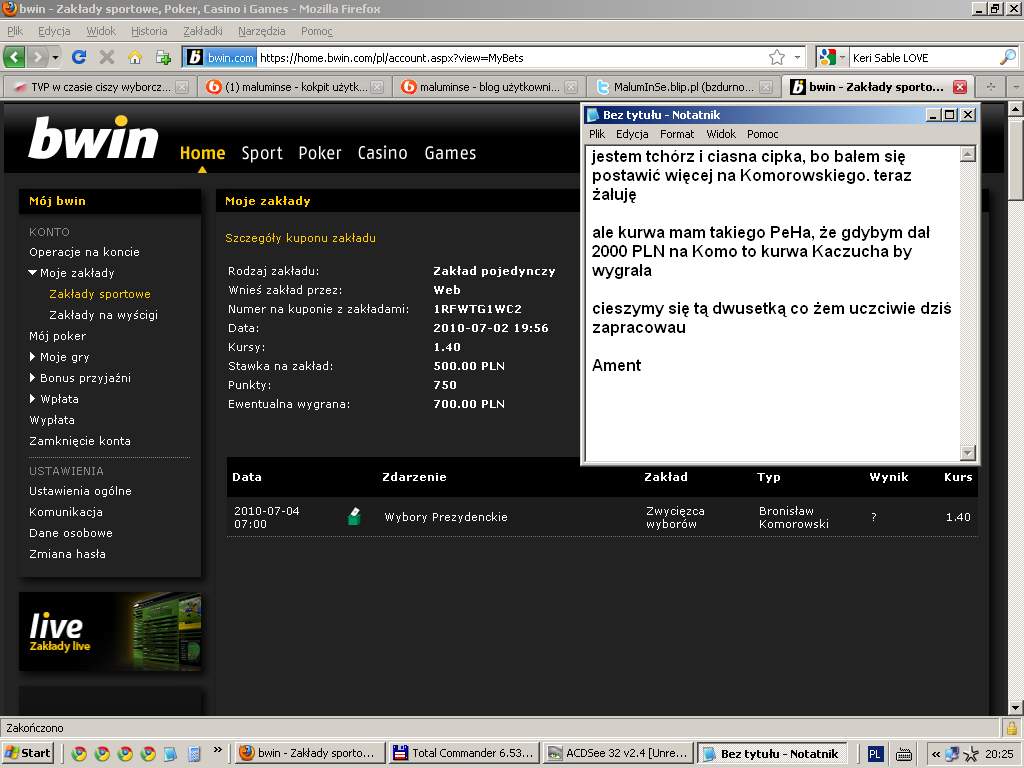This screenshot has height=768, width=1024.
Task: Switch to the MalumInSe.blip.pl tab
Action: (x=682, y=87)
